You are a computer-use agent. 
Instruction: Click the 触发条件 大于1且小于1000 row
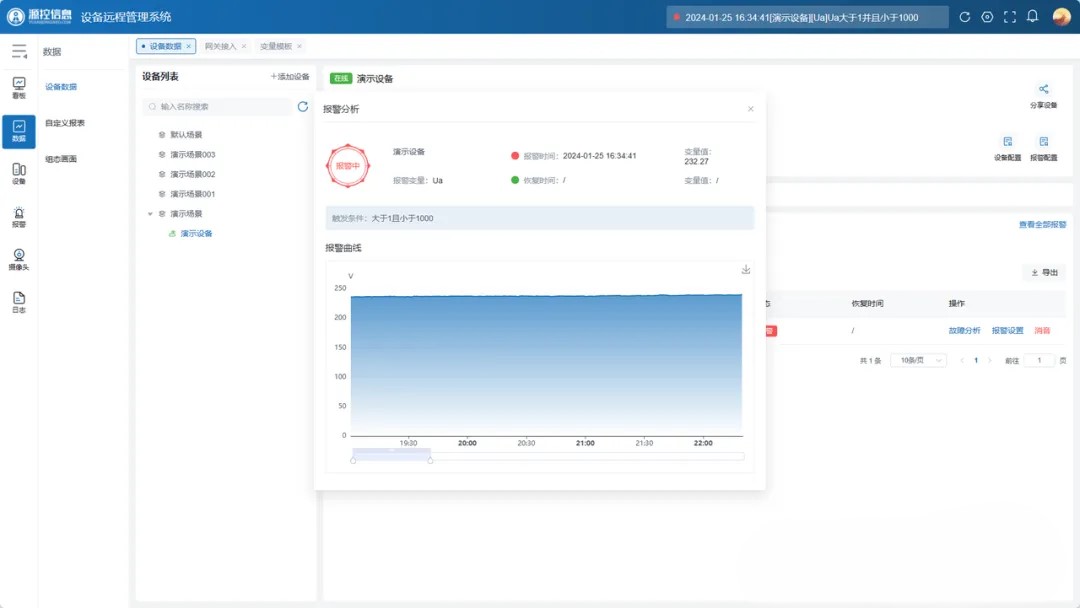pyautogui.click(x=540, y=218)
